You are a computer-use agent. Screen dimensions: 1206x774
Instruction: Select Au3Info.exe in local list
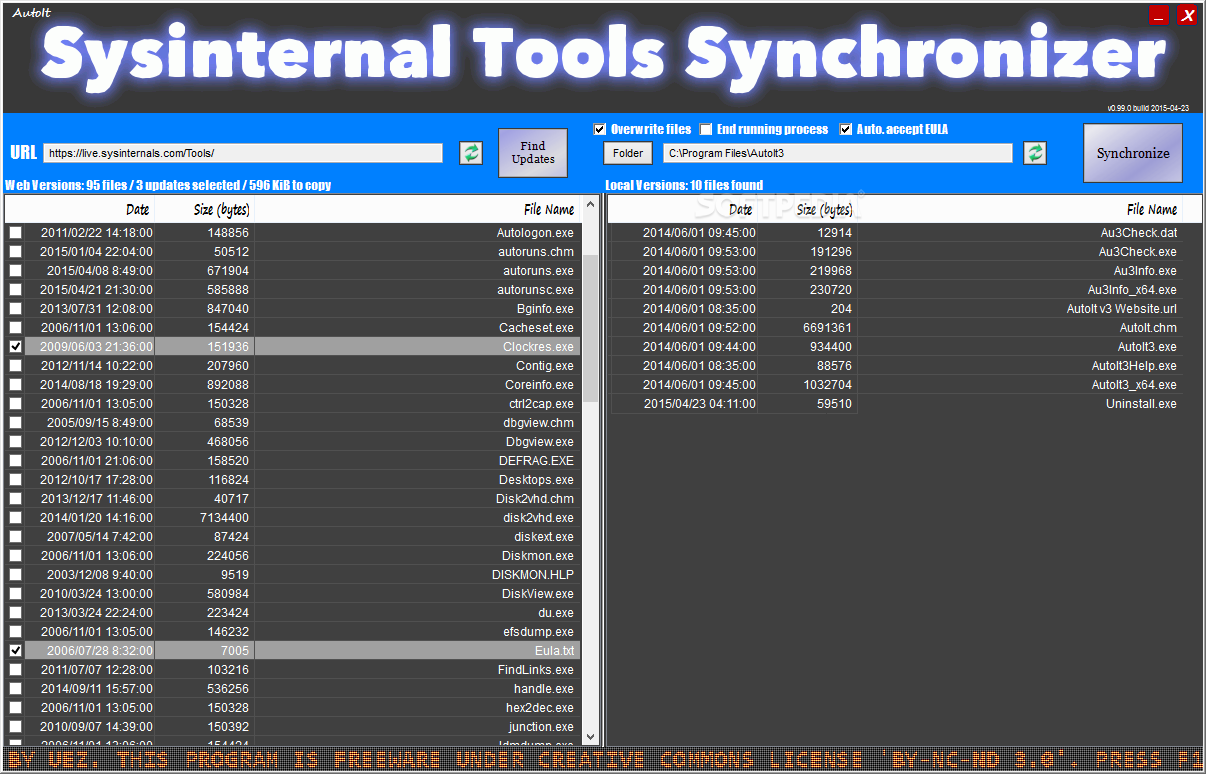point(895,270)
